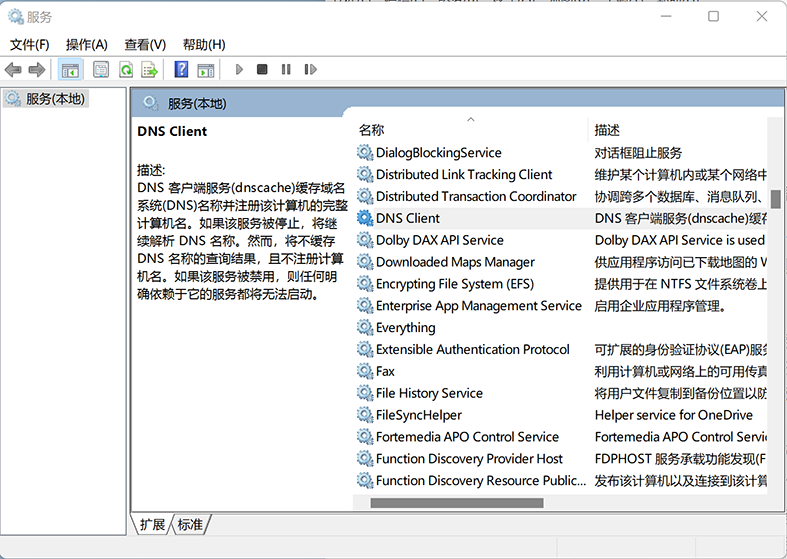Screen dimensions: 787x559
Task: Click the Back arrow toolbar icon
Action: click(13, 69)
